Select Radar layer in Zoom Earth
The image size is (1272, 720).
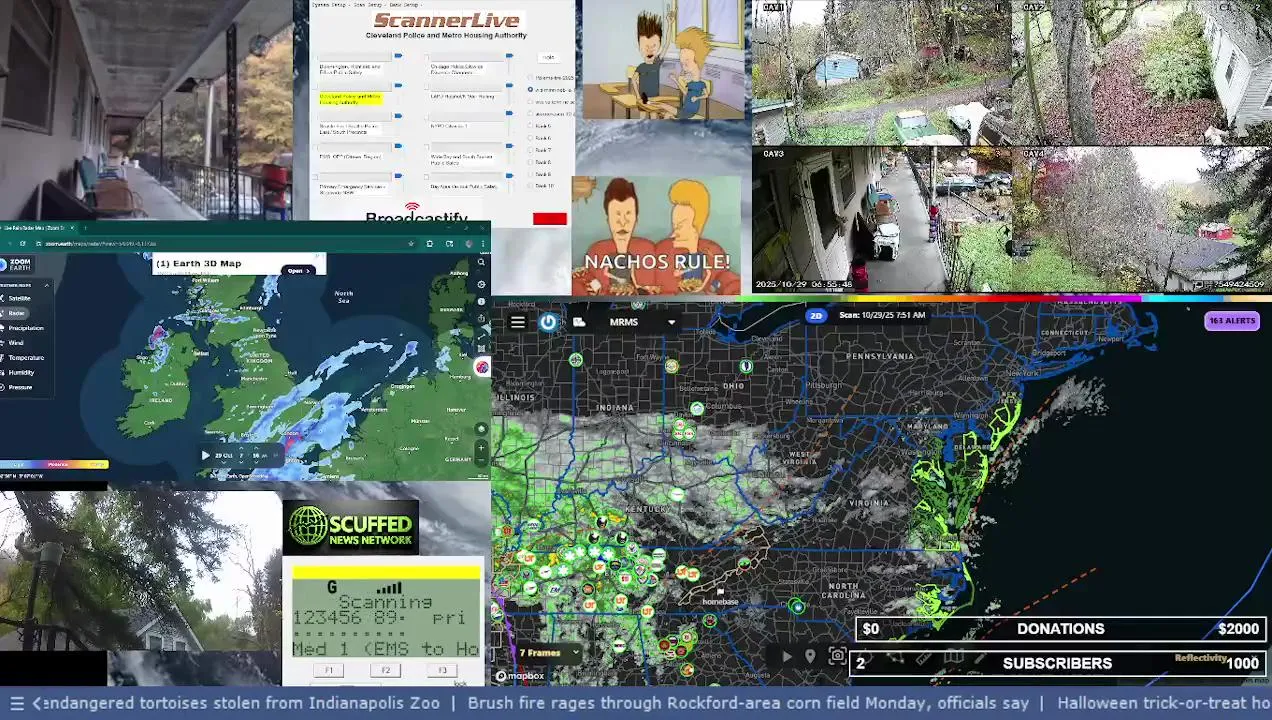click(14, 313)
